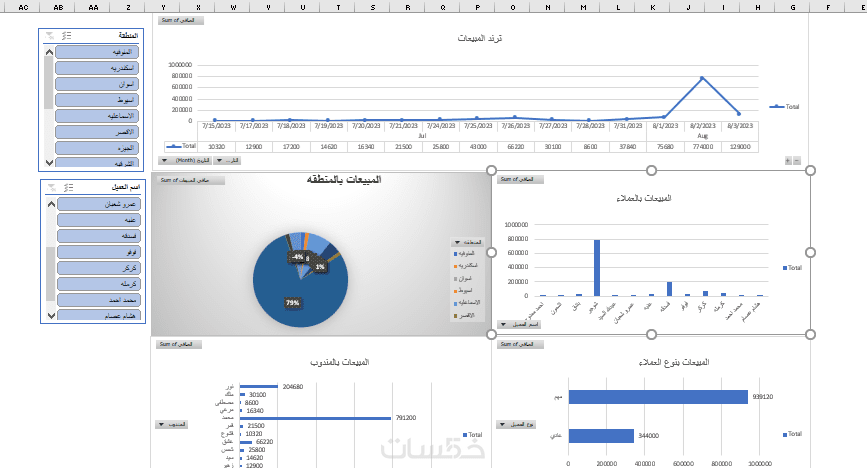Image resolution: width=867 pixels, height=468 pixels.
Task: Click the tallest bar in customers chart
Action: (597, 268)
